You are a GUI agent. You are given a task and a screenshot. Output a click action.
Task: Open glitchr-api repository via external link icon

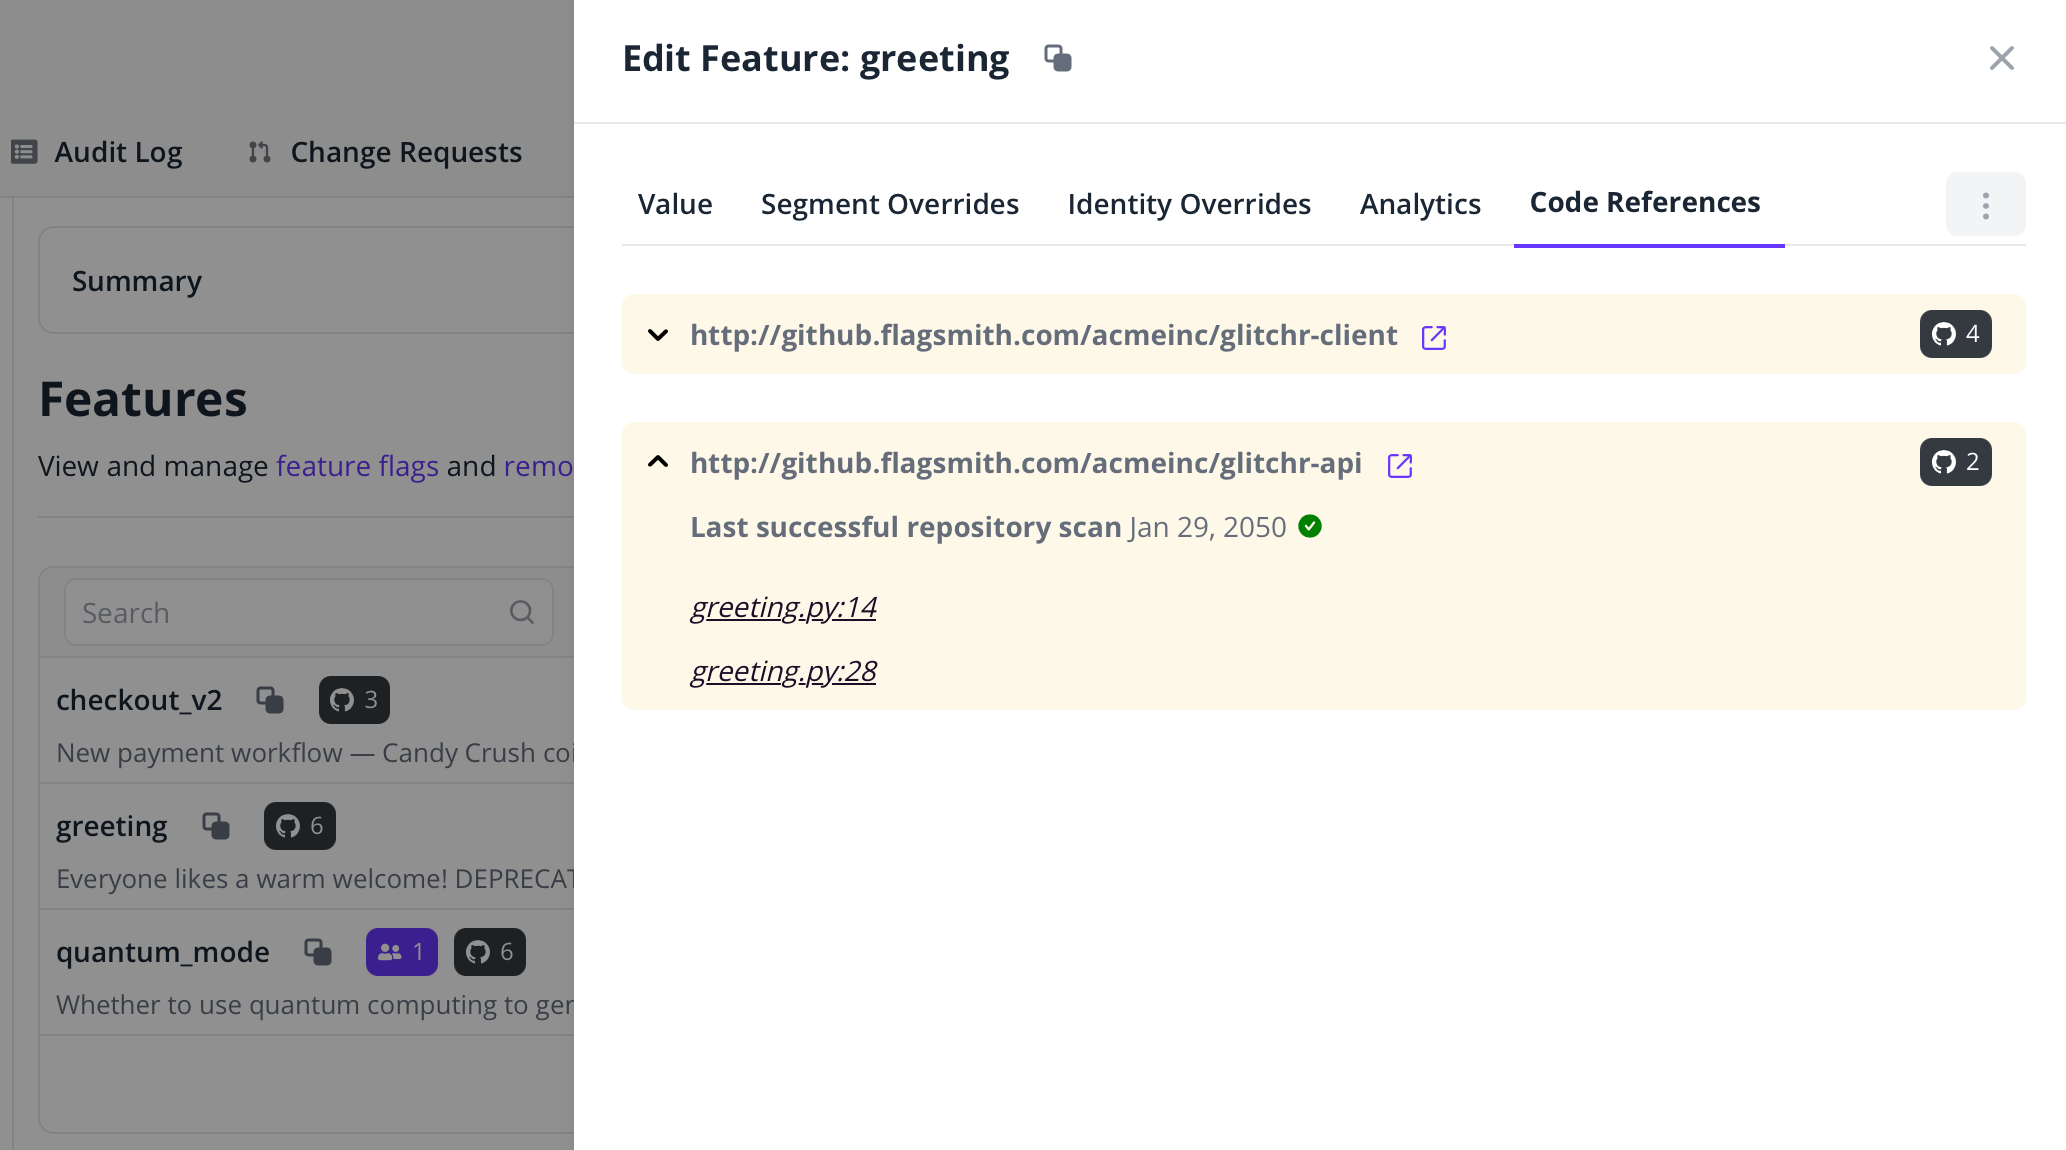pyautogui.click(x=1400, y=465)
